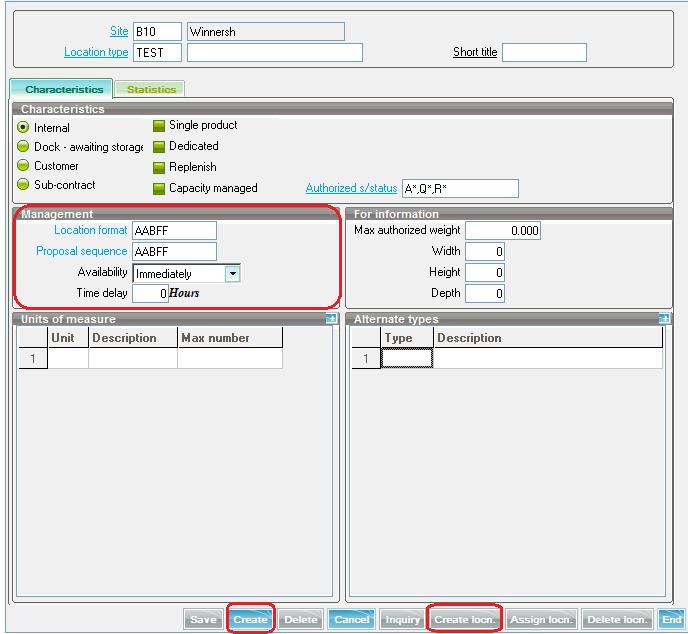This screenshot has height=634, width=688.
Task: Click the Location format input field
Action: pyautogui.click(x=174, y=230)
